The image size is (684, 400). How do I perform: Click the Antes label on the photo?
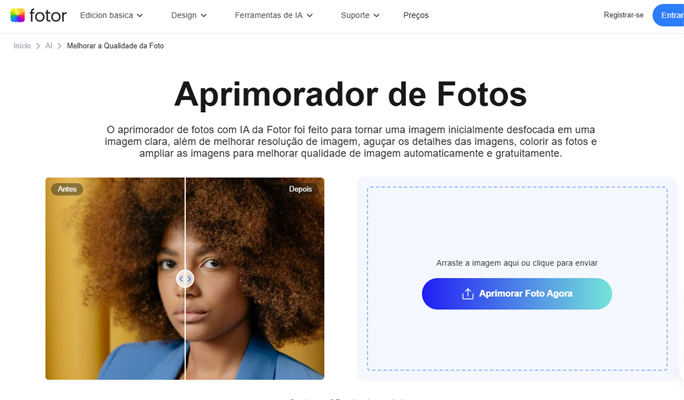[x=67, y=189]
